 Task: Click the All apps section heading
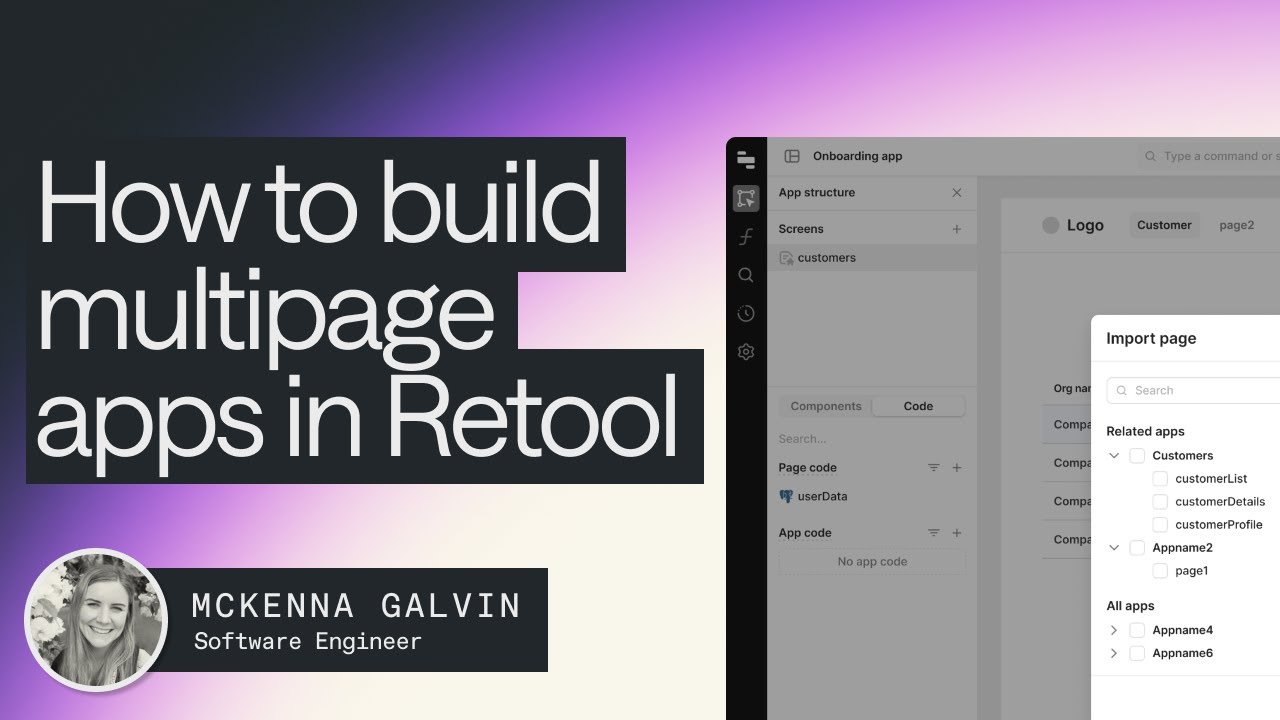[x=1130, y=606]
